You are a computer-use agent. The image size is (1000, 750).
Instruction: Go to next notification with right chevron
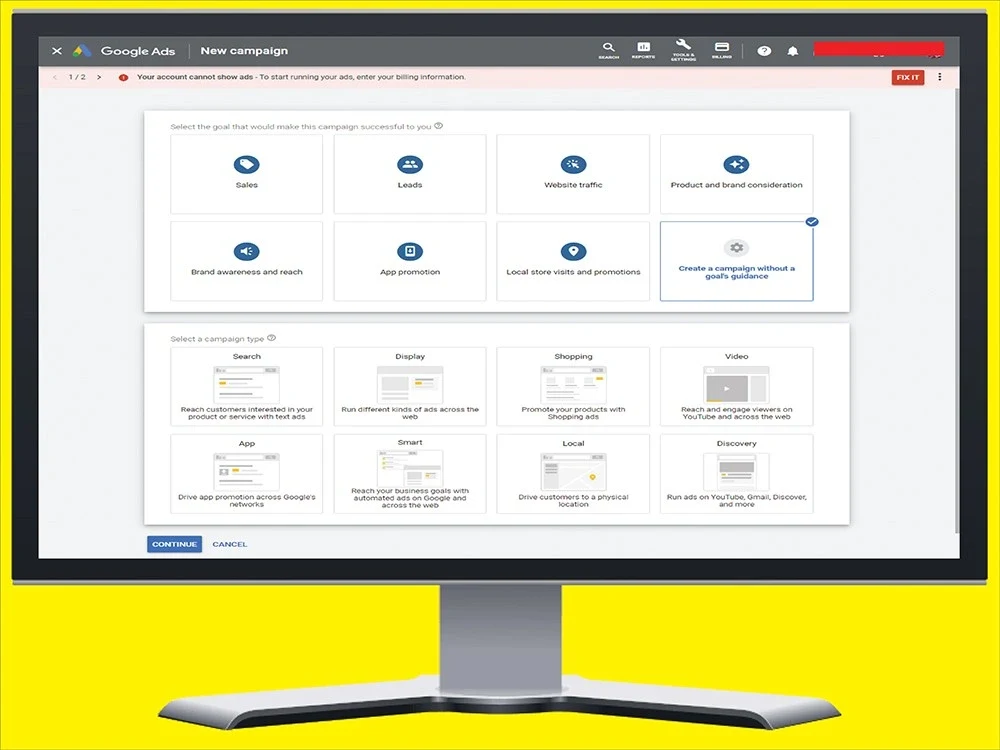(99, 77)
